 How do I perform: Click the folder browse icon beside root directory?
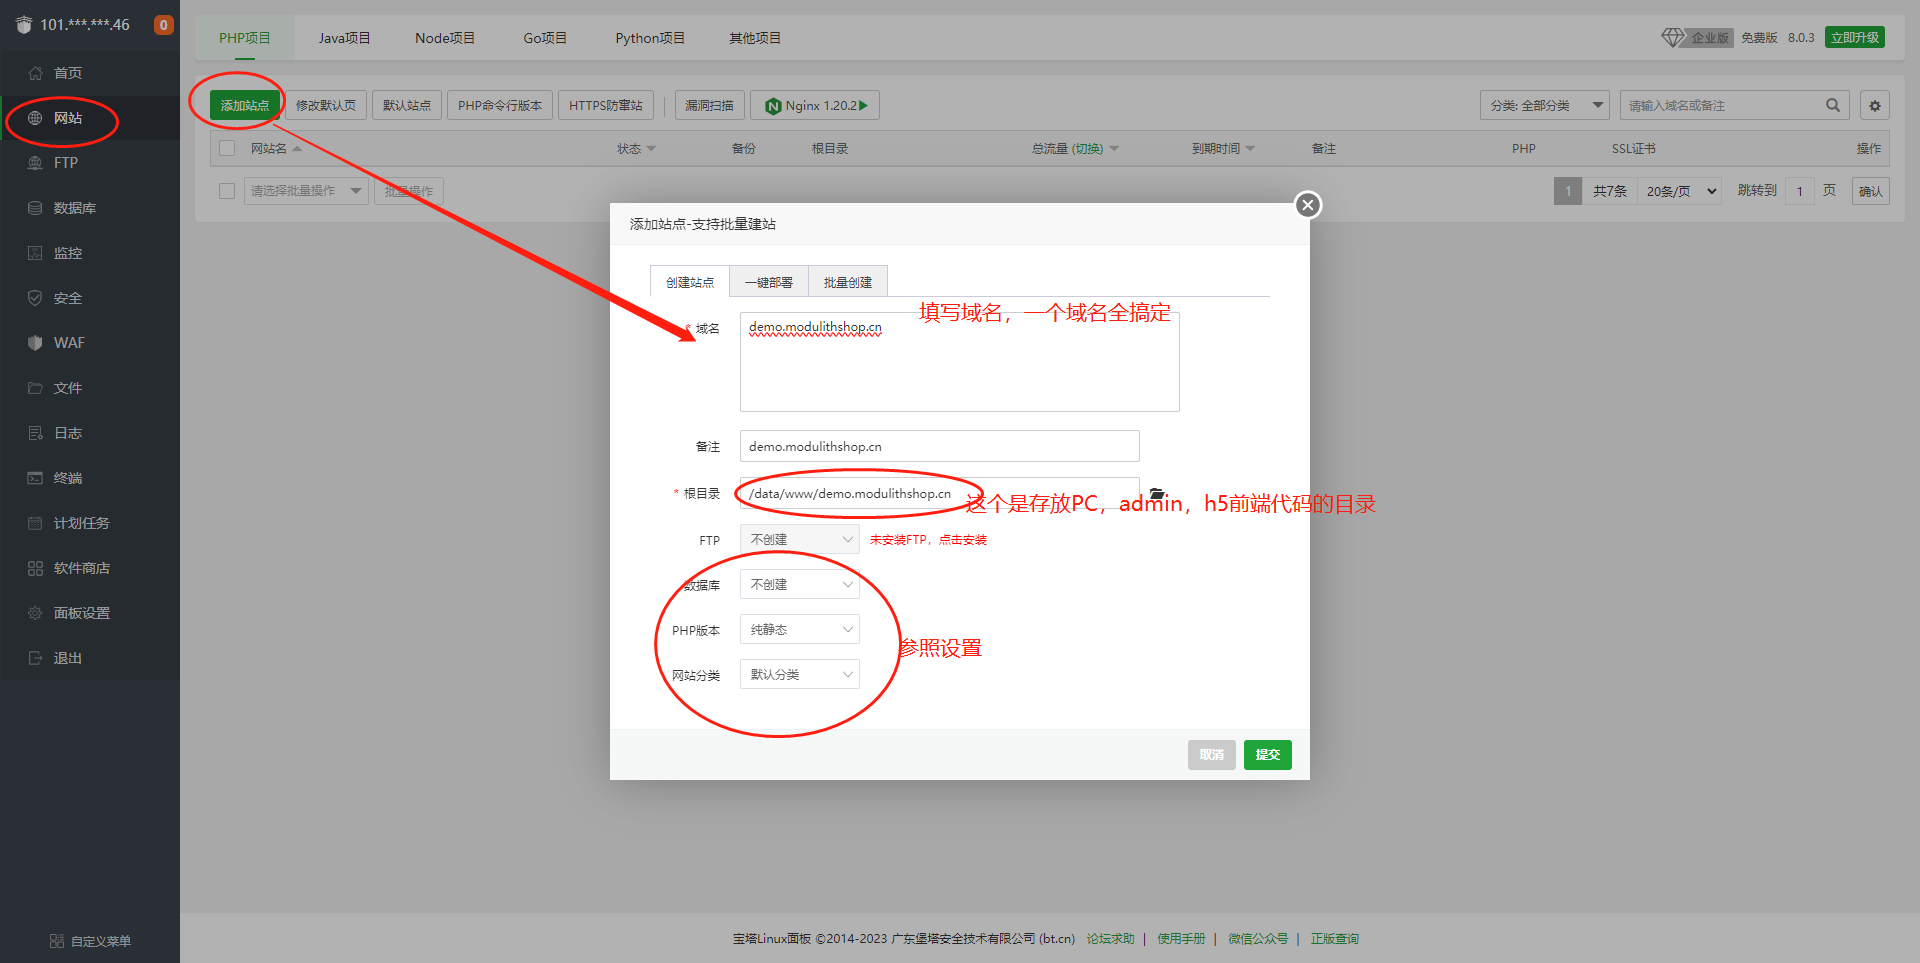[x=1157, y=494]
